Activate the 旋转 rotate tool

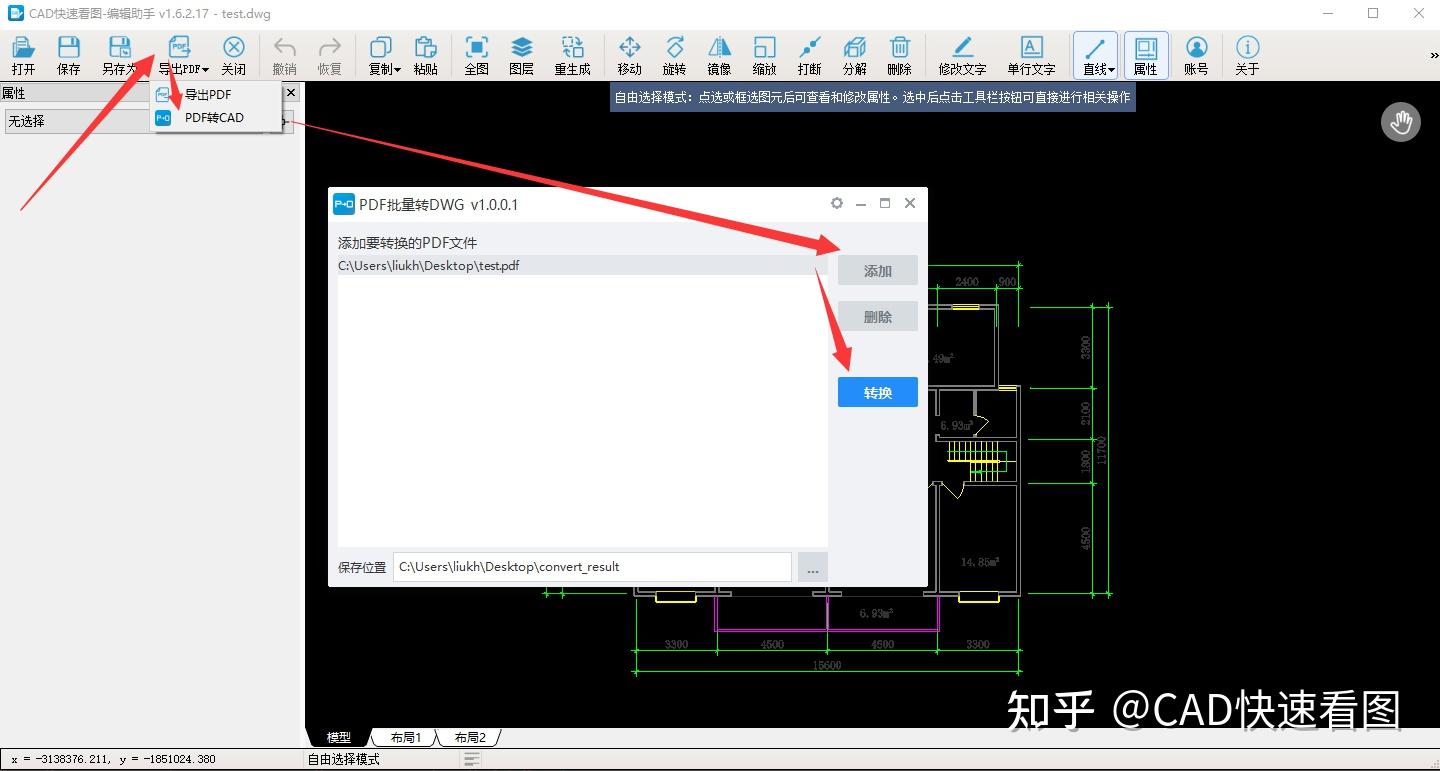pyautogui.click(x=674, y=55)
